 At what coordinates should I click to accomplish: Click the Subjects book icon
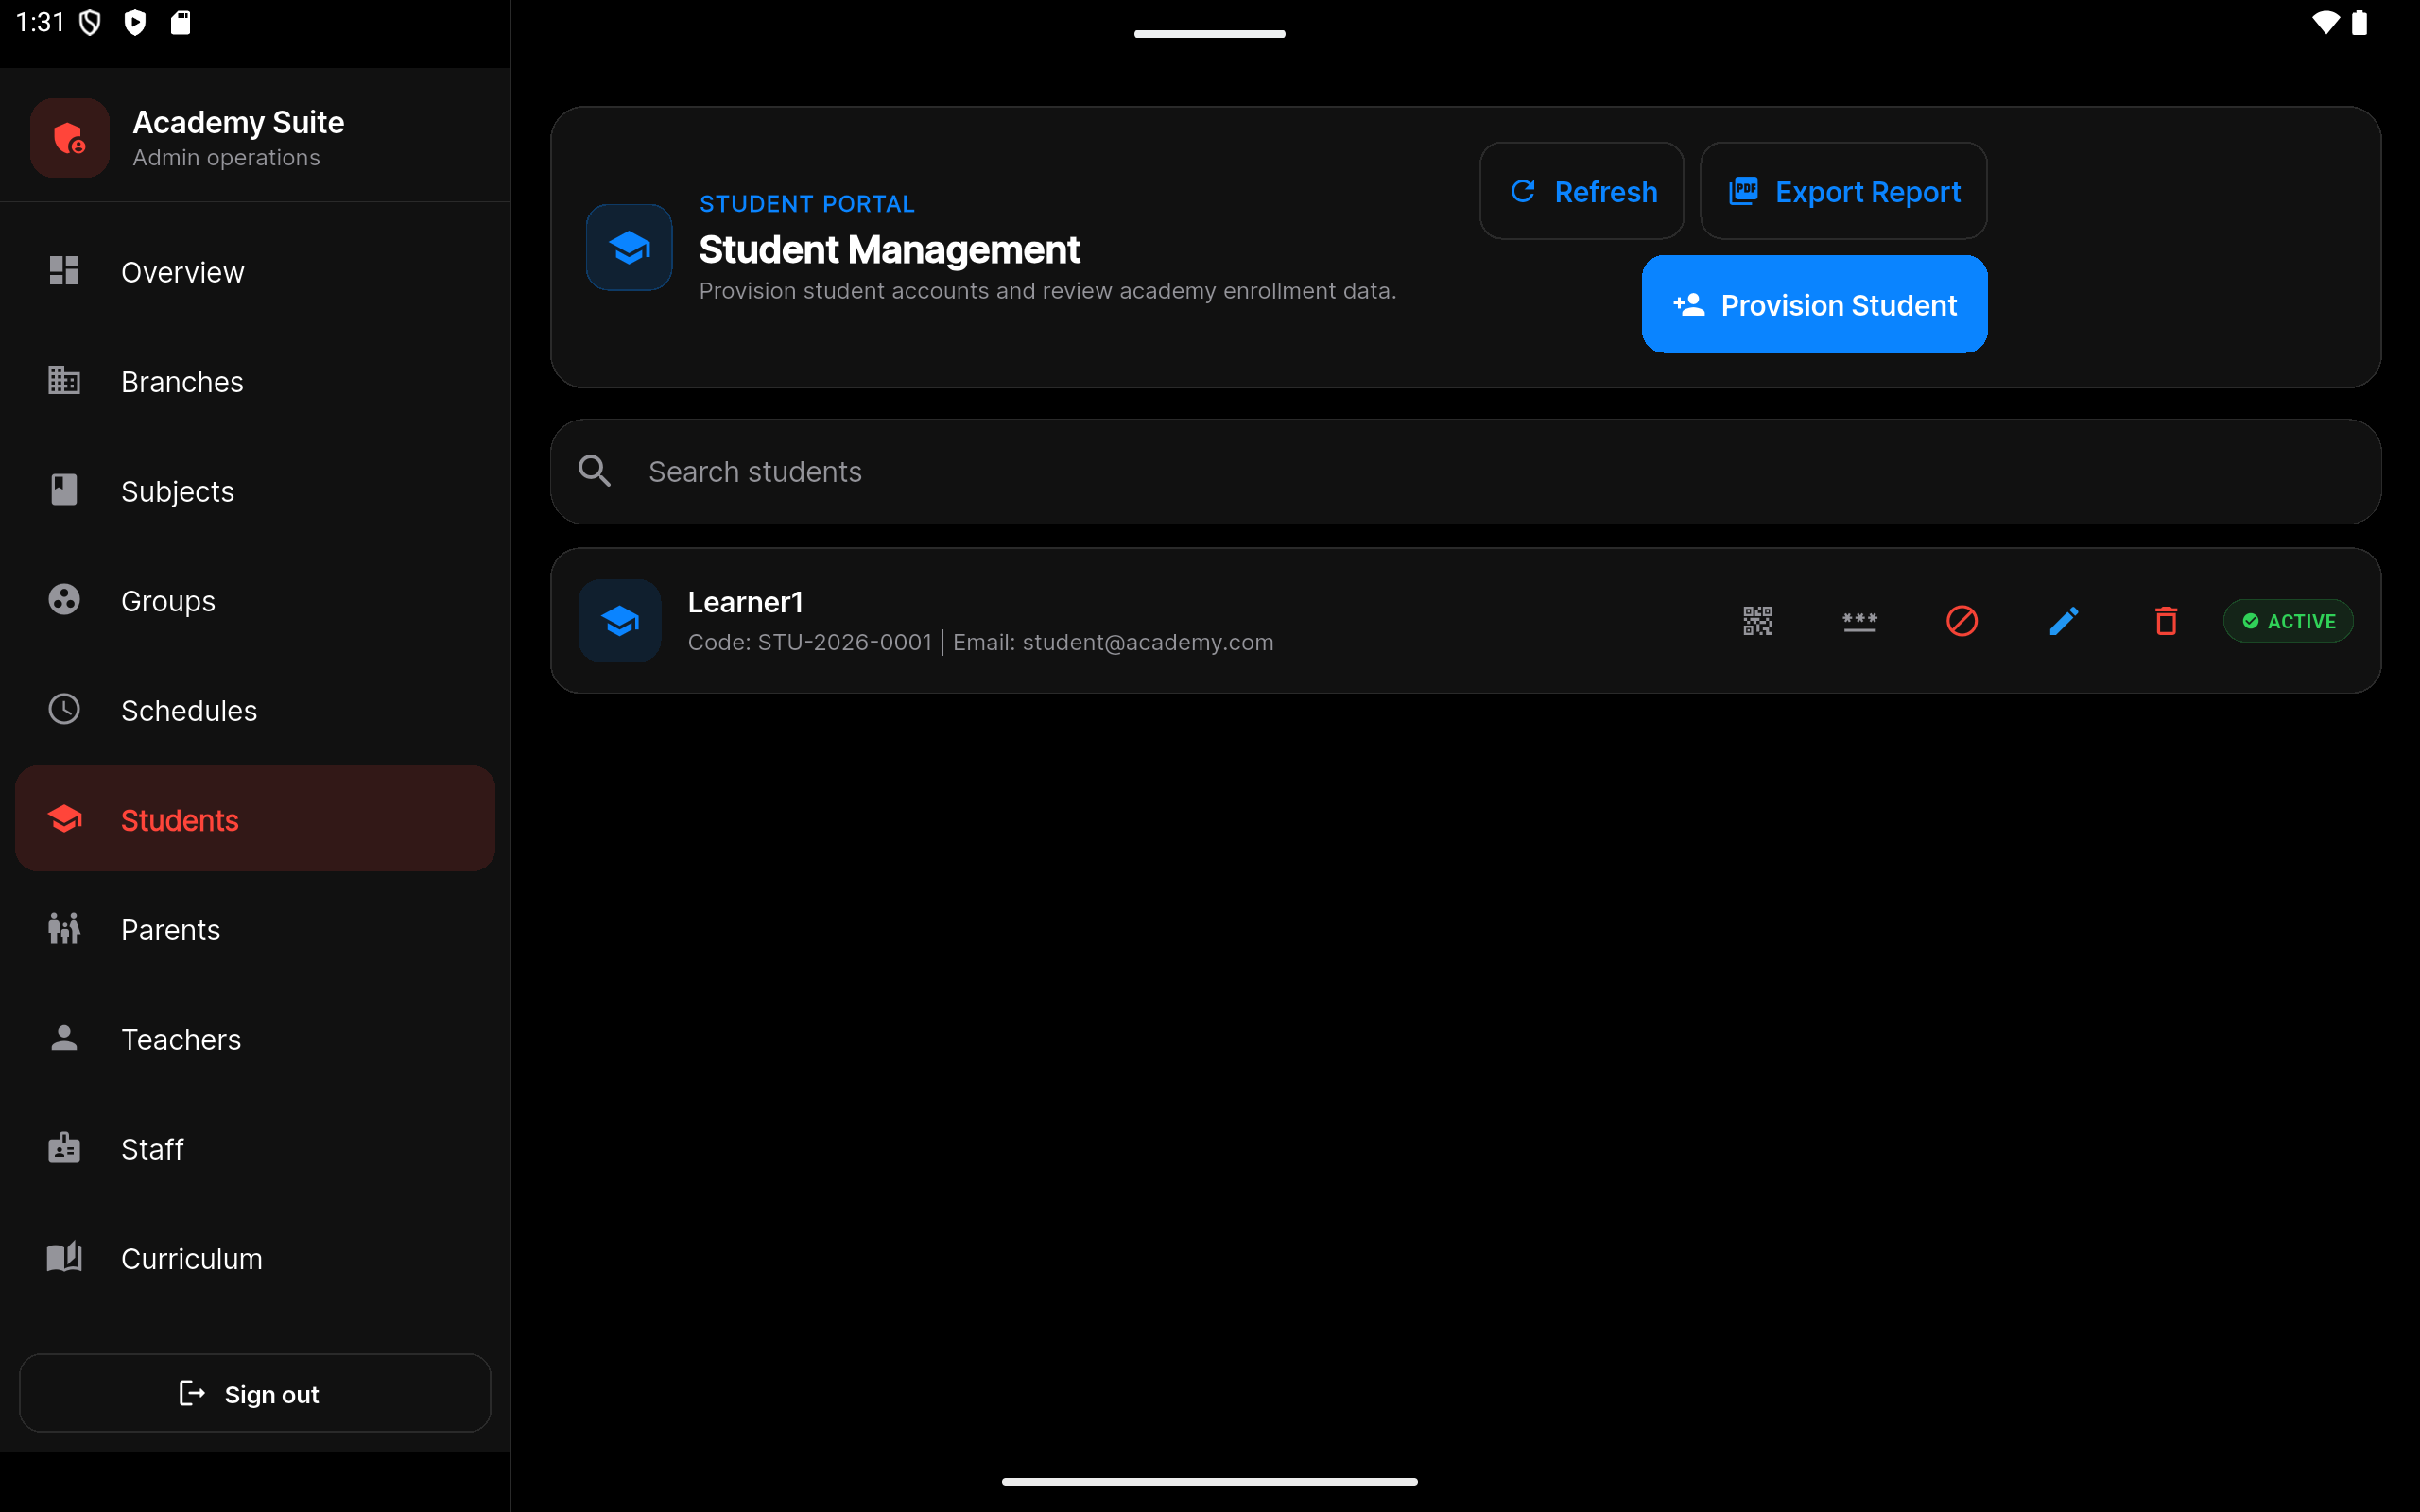(64, 490)
